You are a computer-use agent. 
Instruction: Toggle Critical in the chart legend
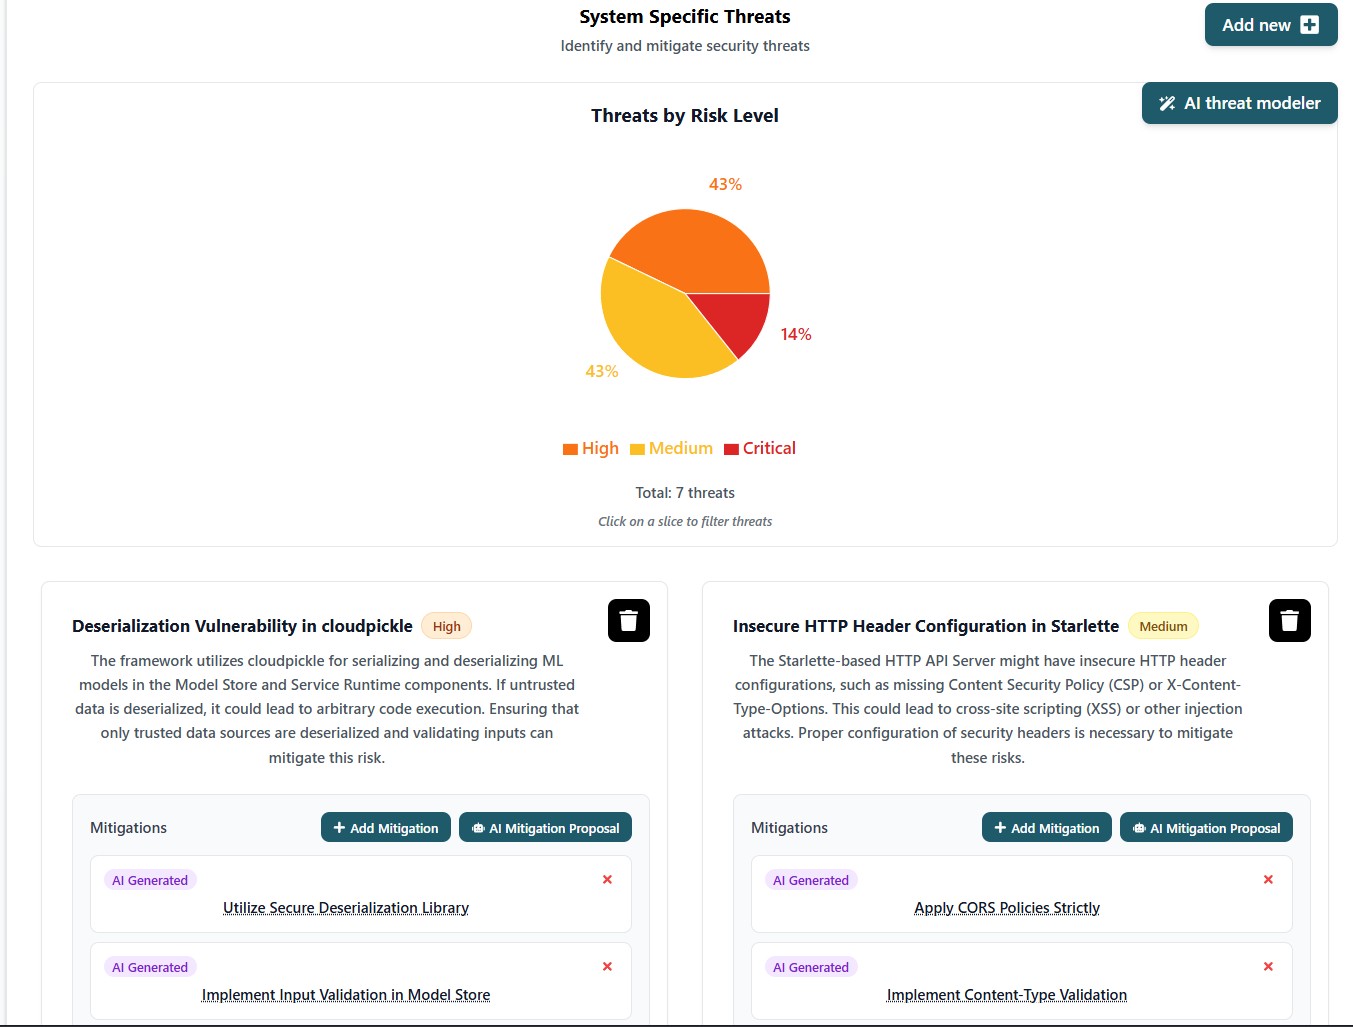tap(760, 448)
